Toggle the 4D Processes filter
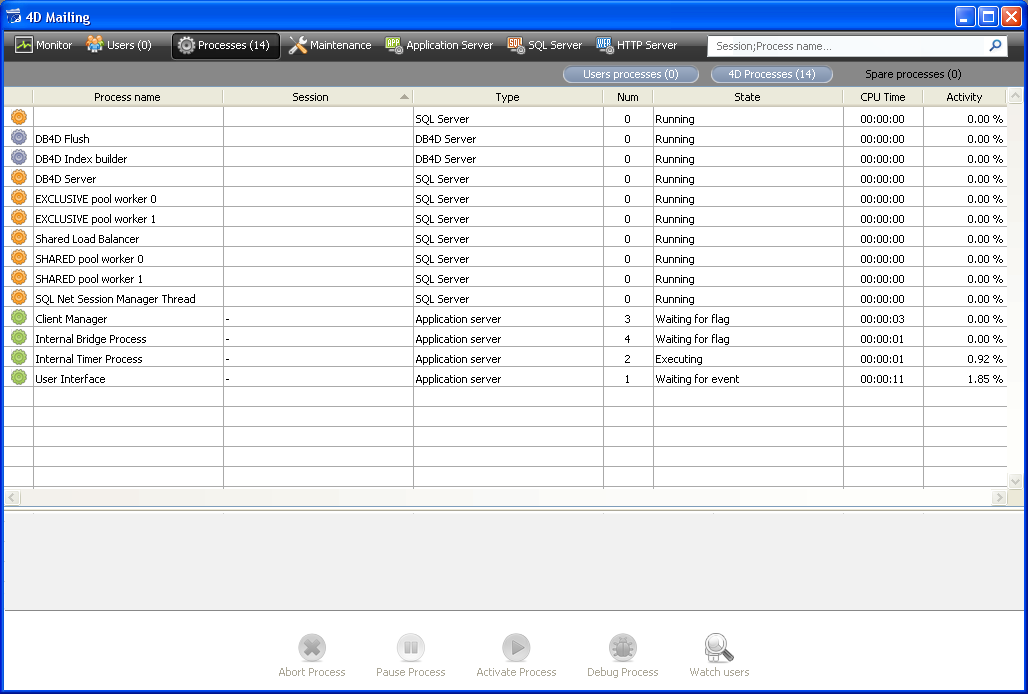Viewport: 1028px width, 694px height. point(771,74)
